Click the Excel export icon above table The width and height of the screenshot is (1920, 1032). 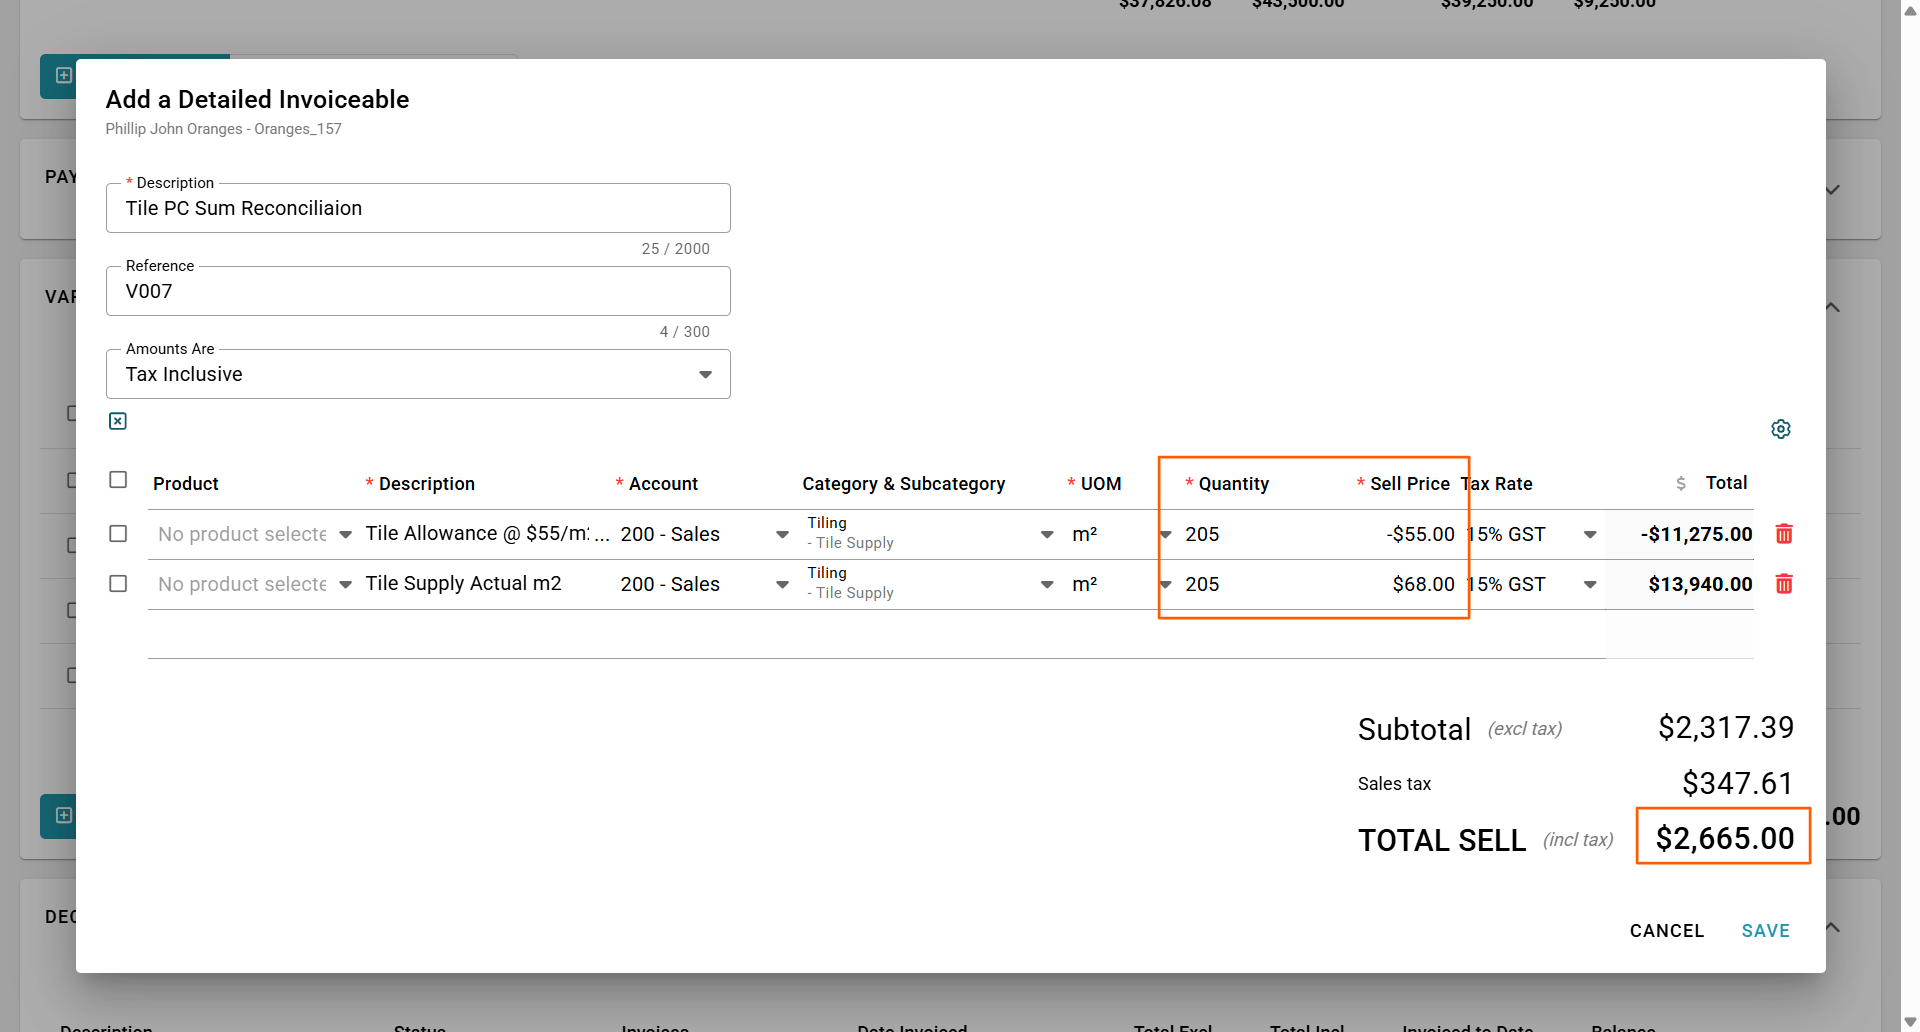pyautogui.click(x=118, y=421)
